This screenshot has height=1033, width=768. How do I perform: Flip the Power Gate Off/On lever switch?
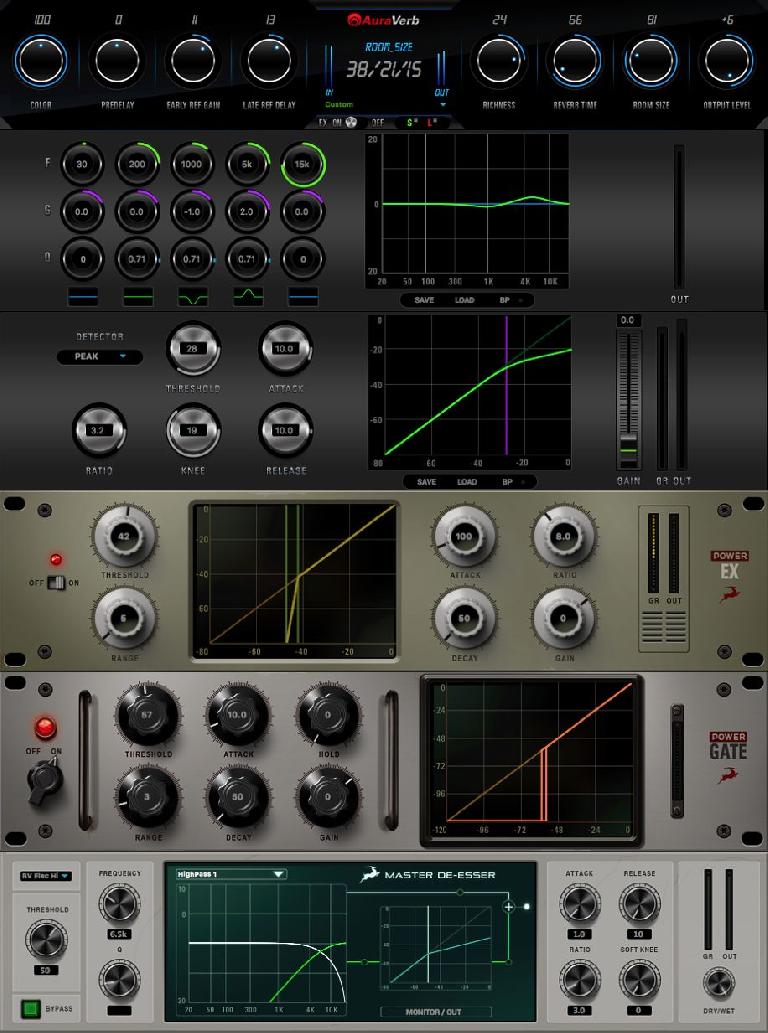tap(45, 781)
